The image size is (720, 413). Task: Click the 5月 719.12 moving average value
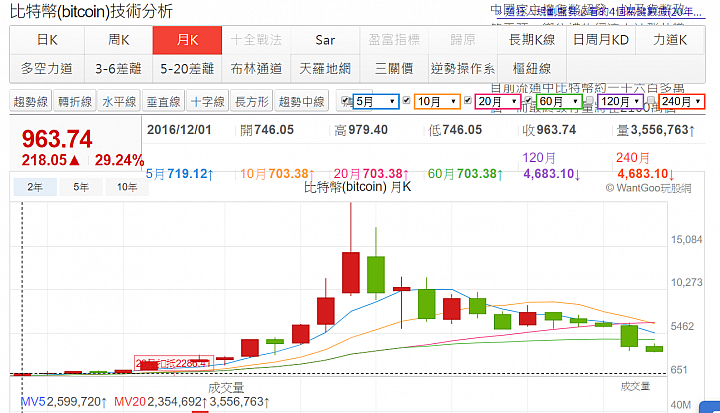pos(180,174)
